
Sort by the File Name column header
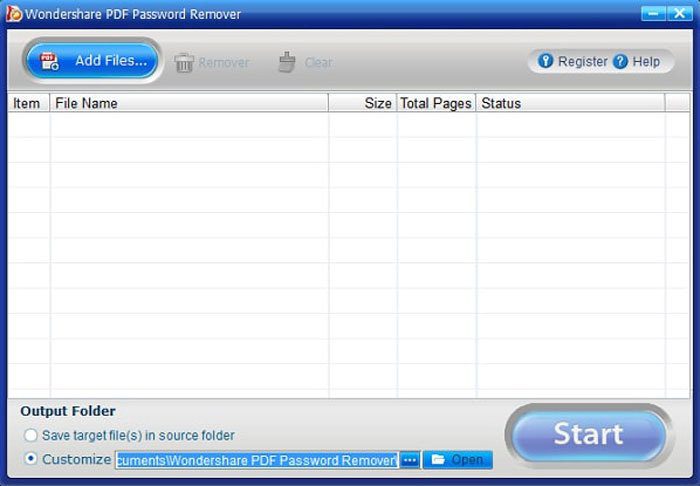189,103
